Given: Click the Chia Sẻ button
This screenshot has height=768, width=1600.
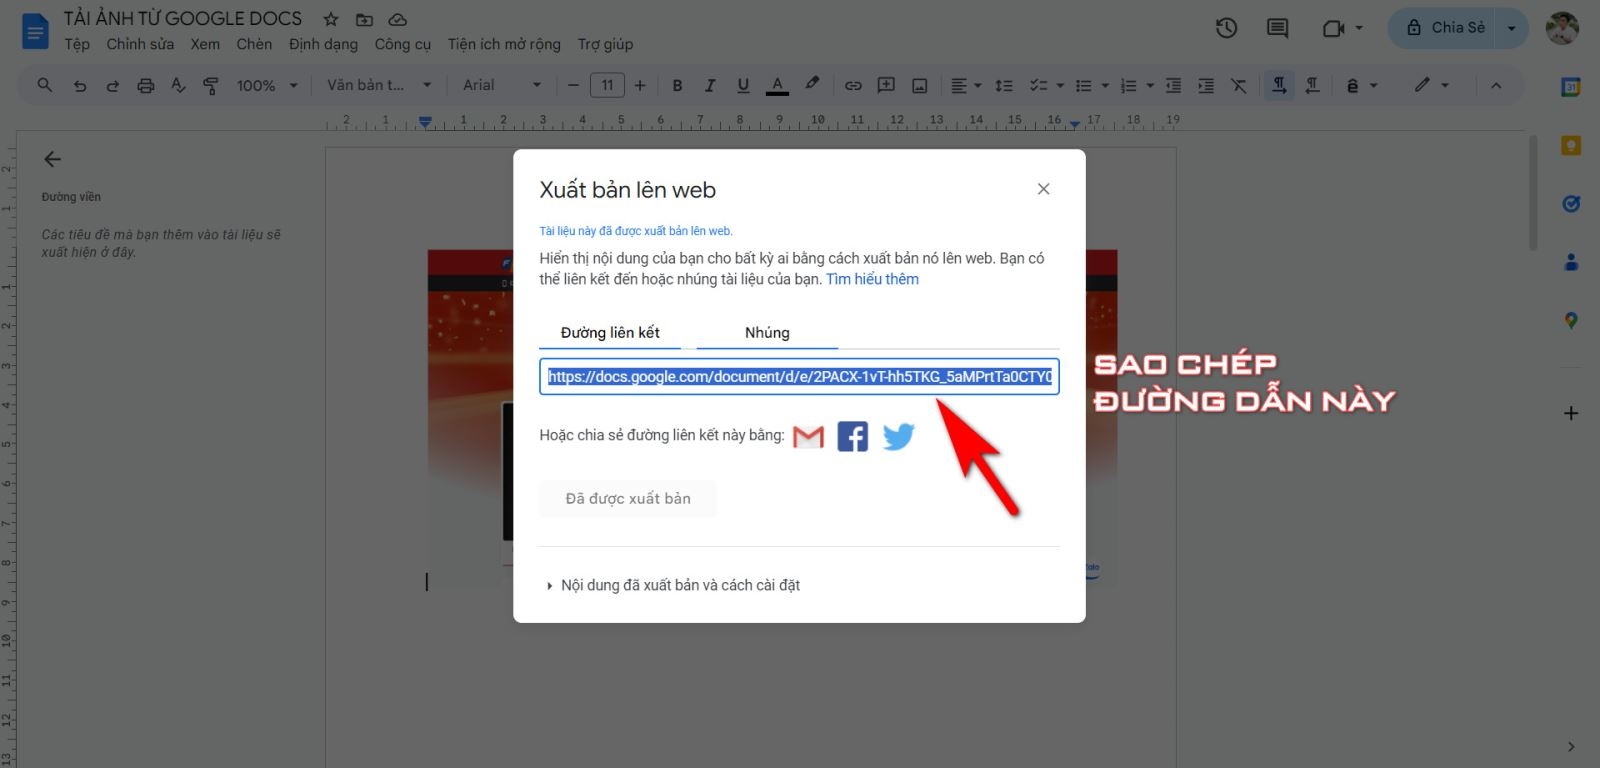Looking at the screenshot, I should pos(1442,28).
